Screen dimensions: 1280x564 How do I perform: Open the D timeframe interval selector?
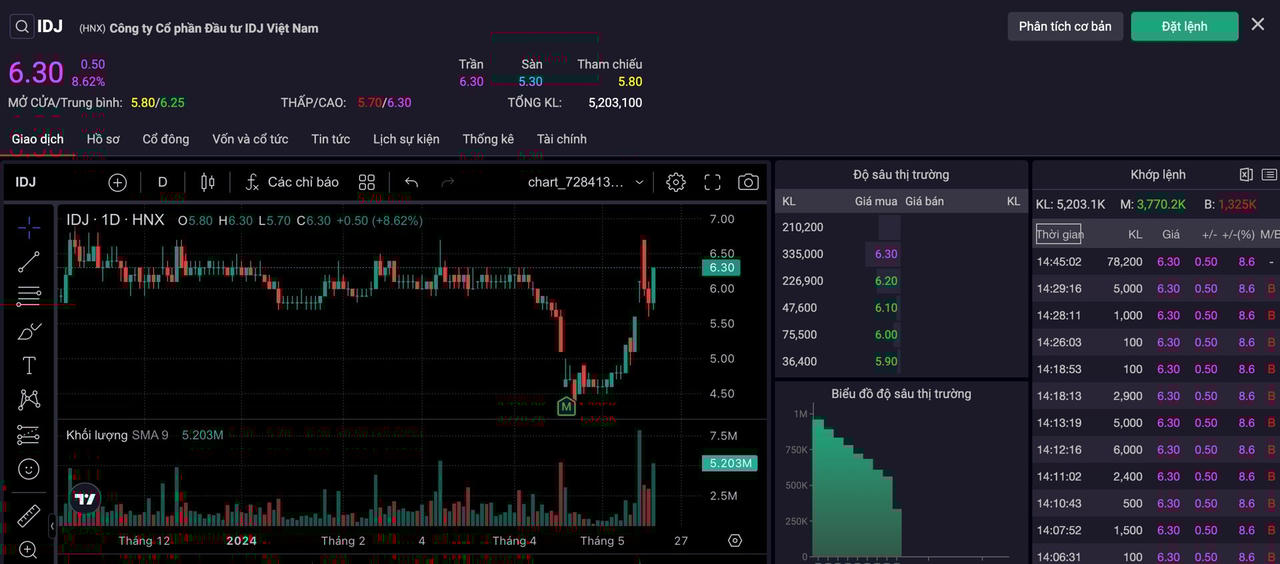pyautogui.click(x=163, y=182)
